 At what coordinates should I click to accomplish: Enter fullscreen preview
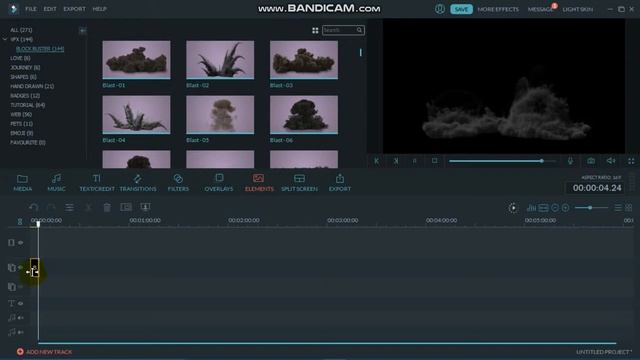[631, 161]
